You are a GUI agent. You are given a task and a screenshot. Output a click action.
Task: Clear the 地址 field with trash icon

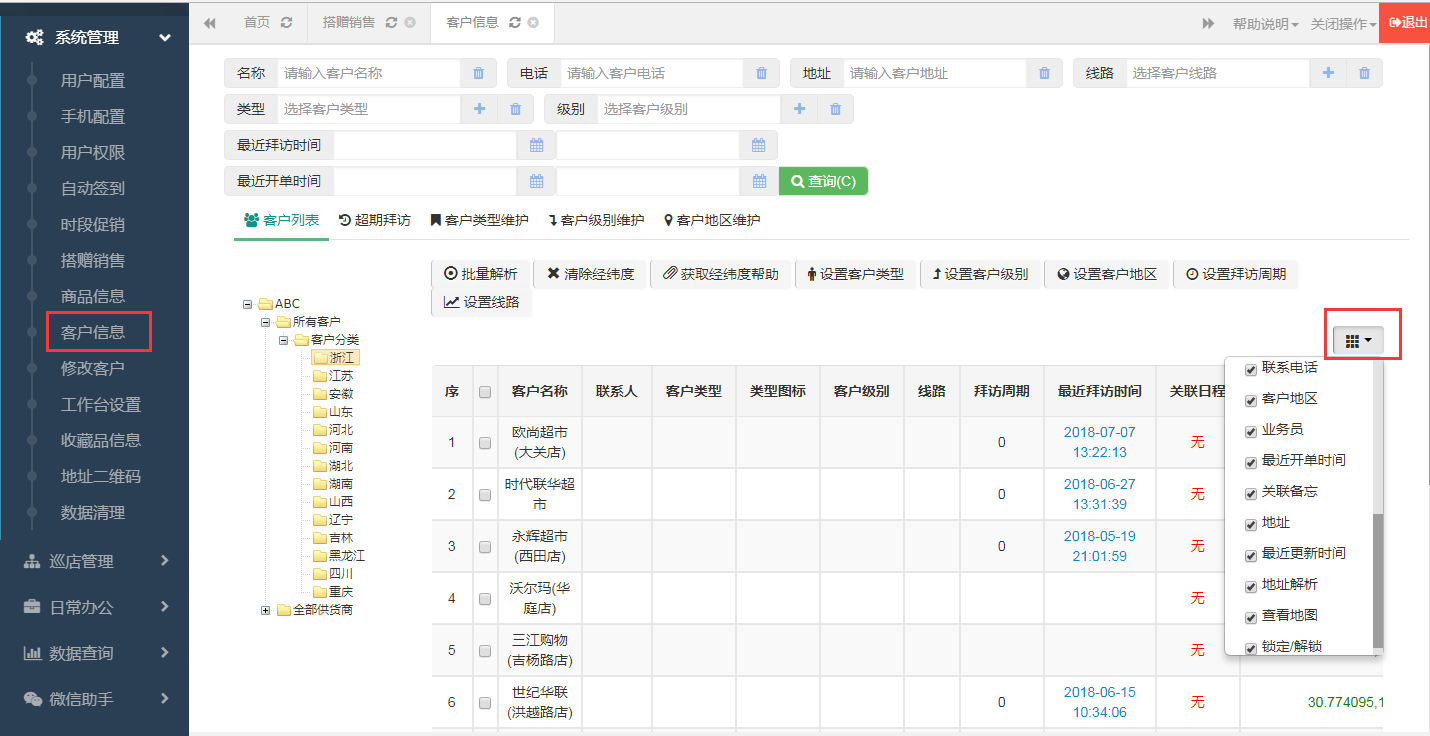tap(1044, 73)
